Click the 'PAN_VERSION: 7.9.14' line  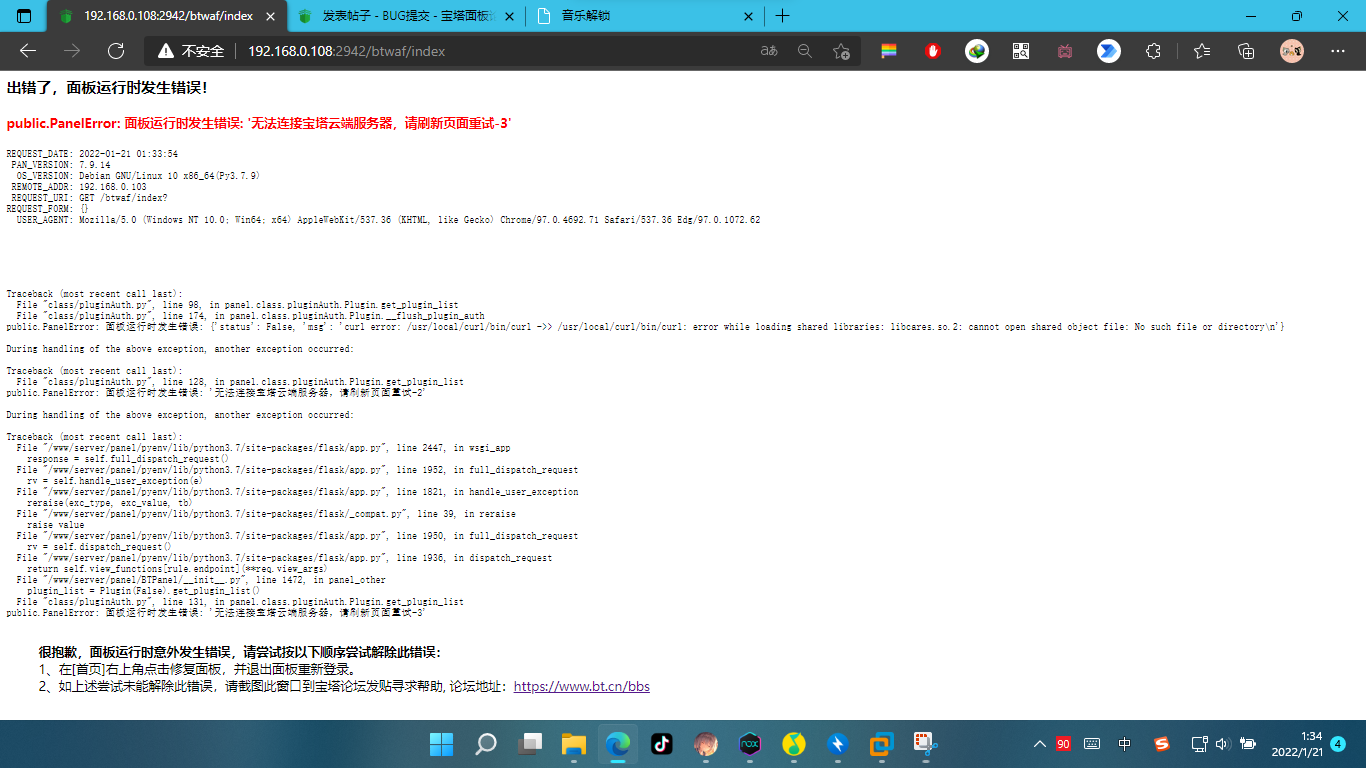point(61,165)
